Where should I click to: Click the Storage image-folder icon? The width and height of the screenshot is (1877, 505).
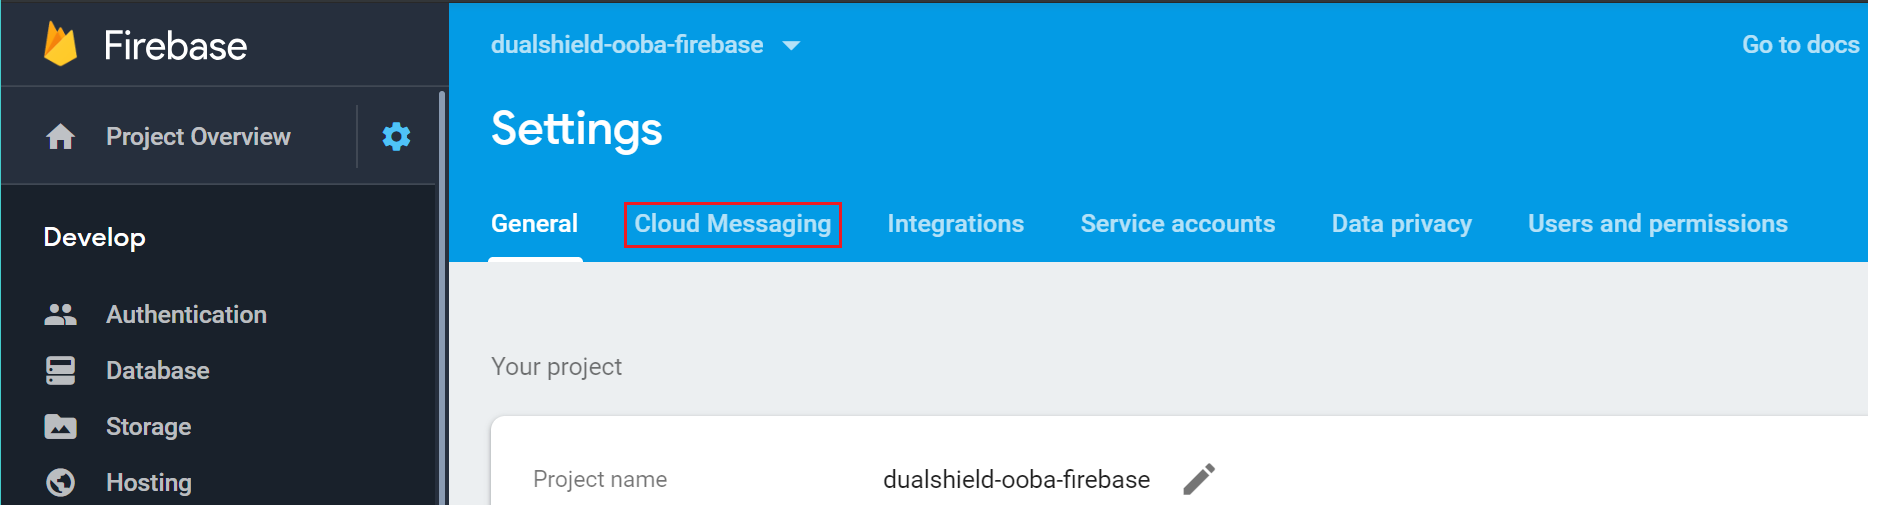[60, 427]
